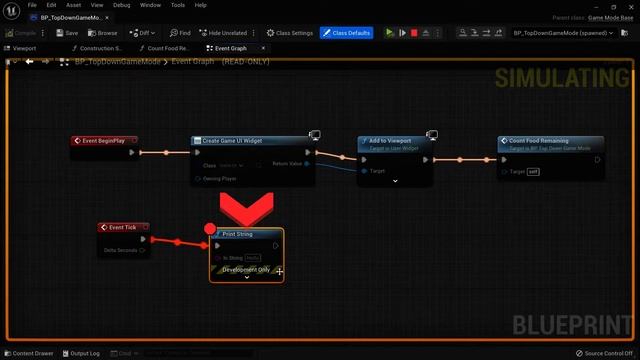Open the Help menu
Image resolution: width=640 pixels, height=360 pixels.
(200, 5)
